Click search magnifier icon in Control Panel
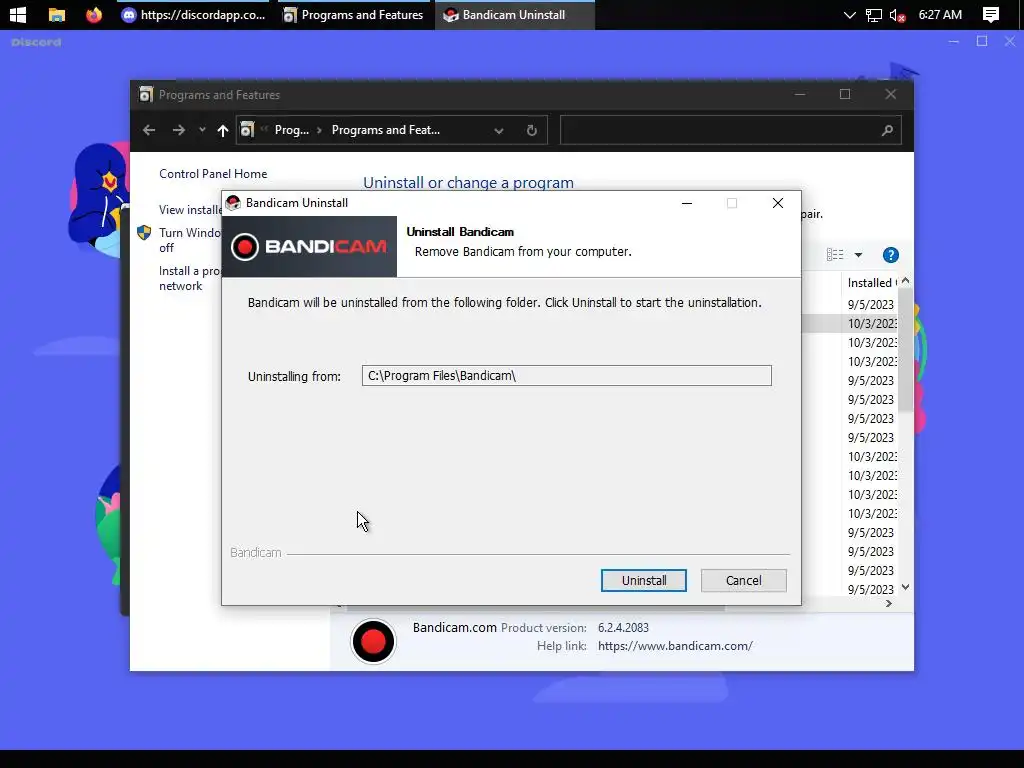1024x768 pixels. click(887, 131)
